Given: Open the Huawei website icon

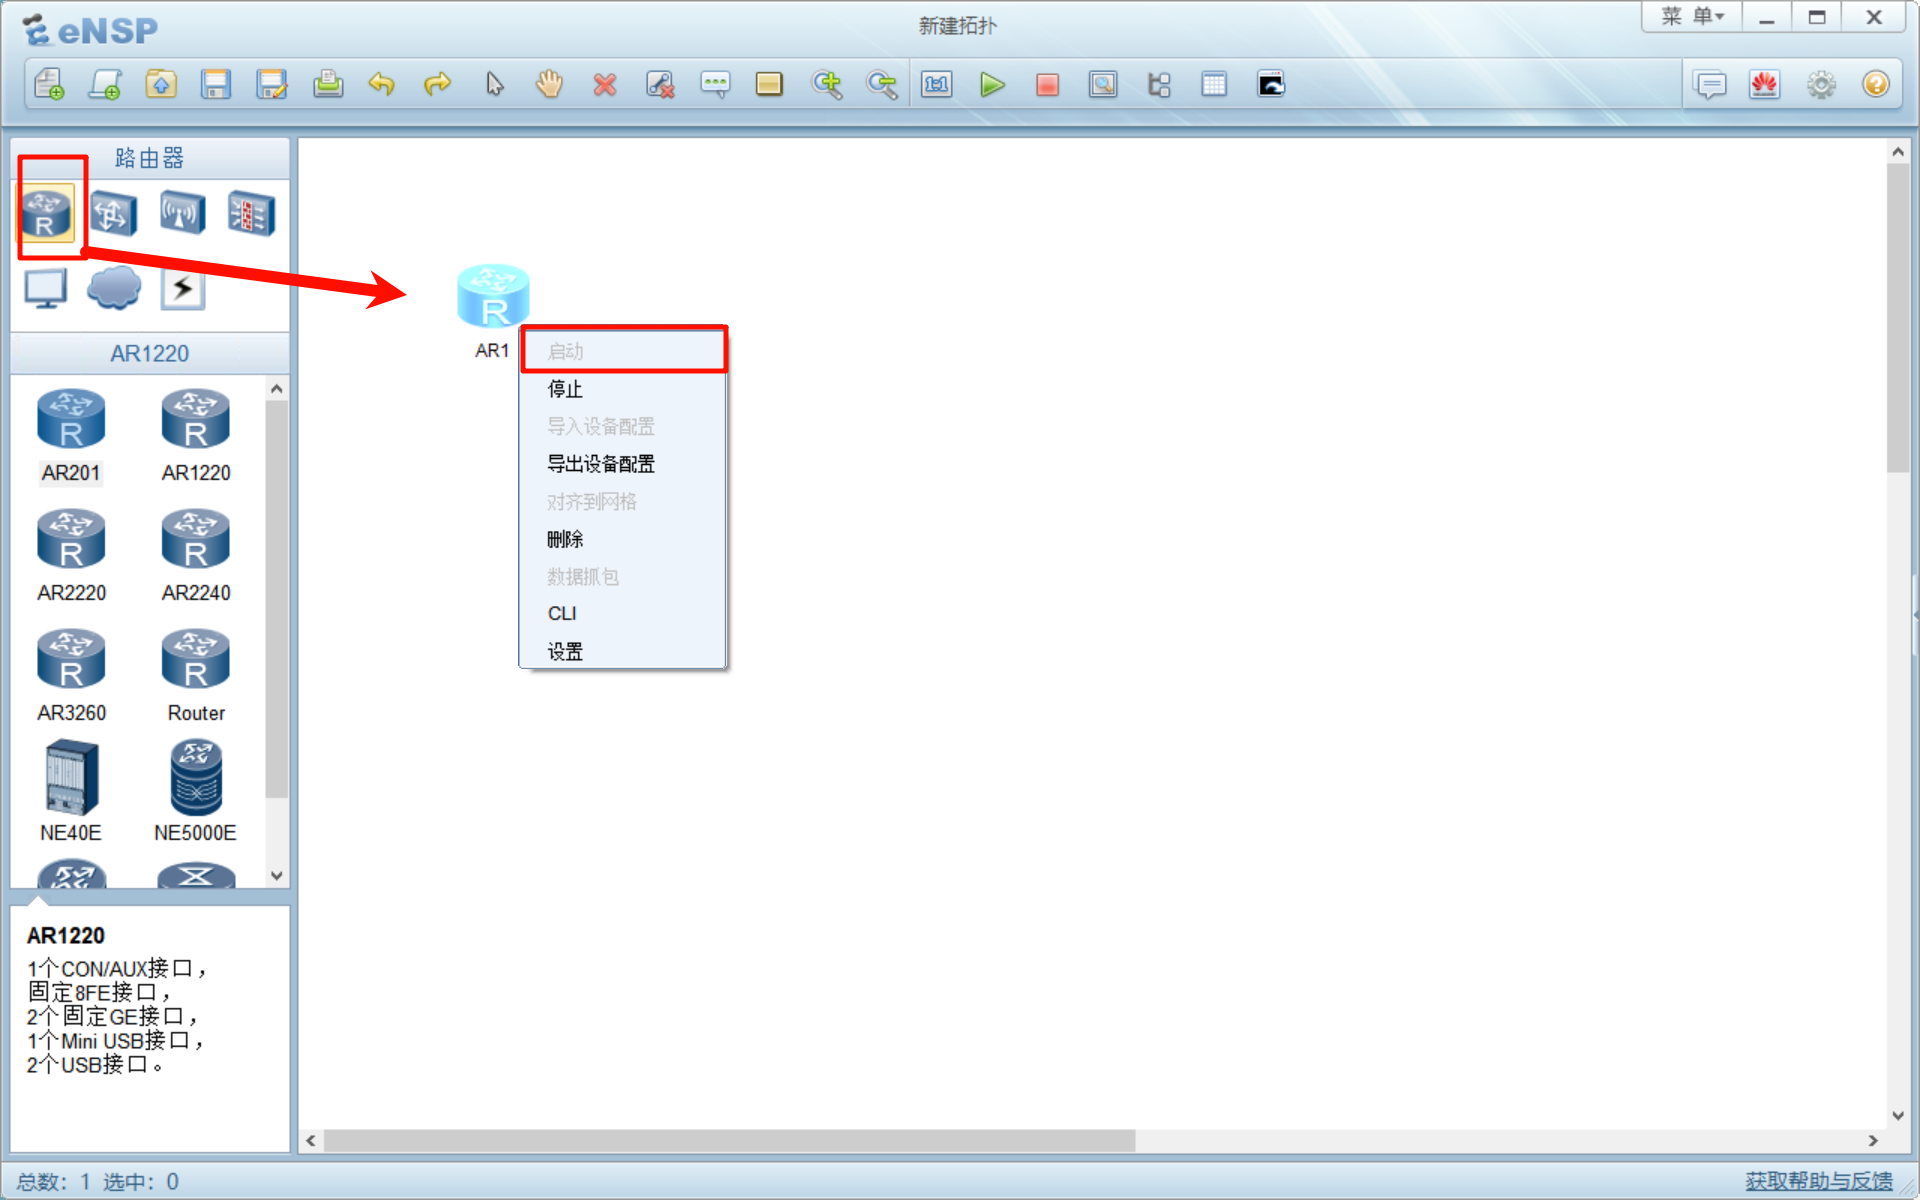Looking at the screenshot, I should point(1765,84).
